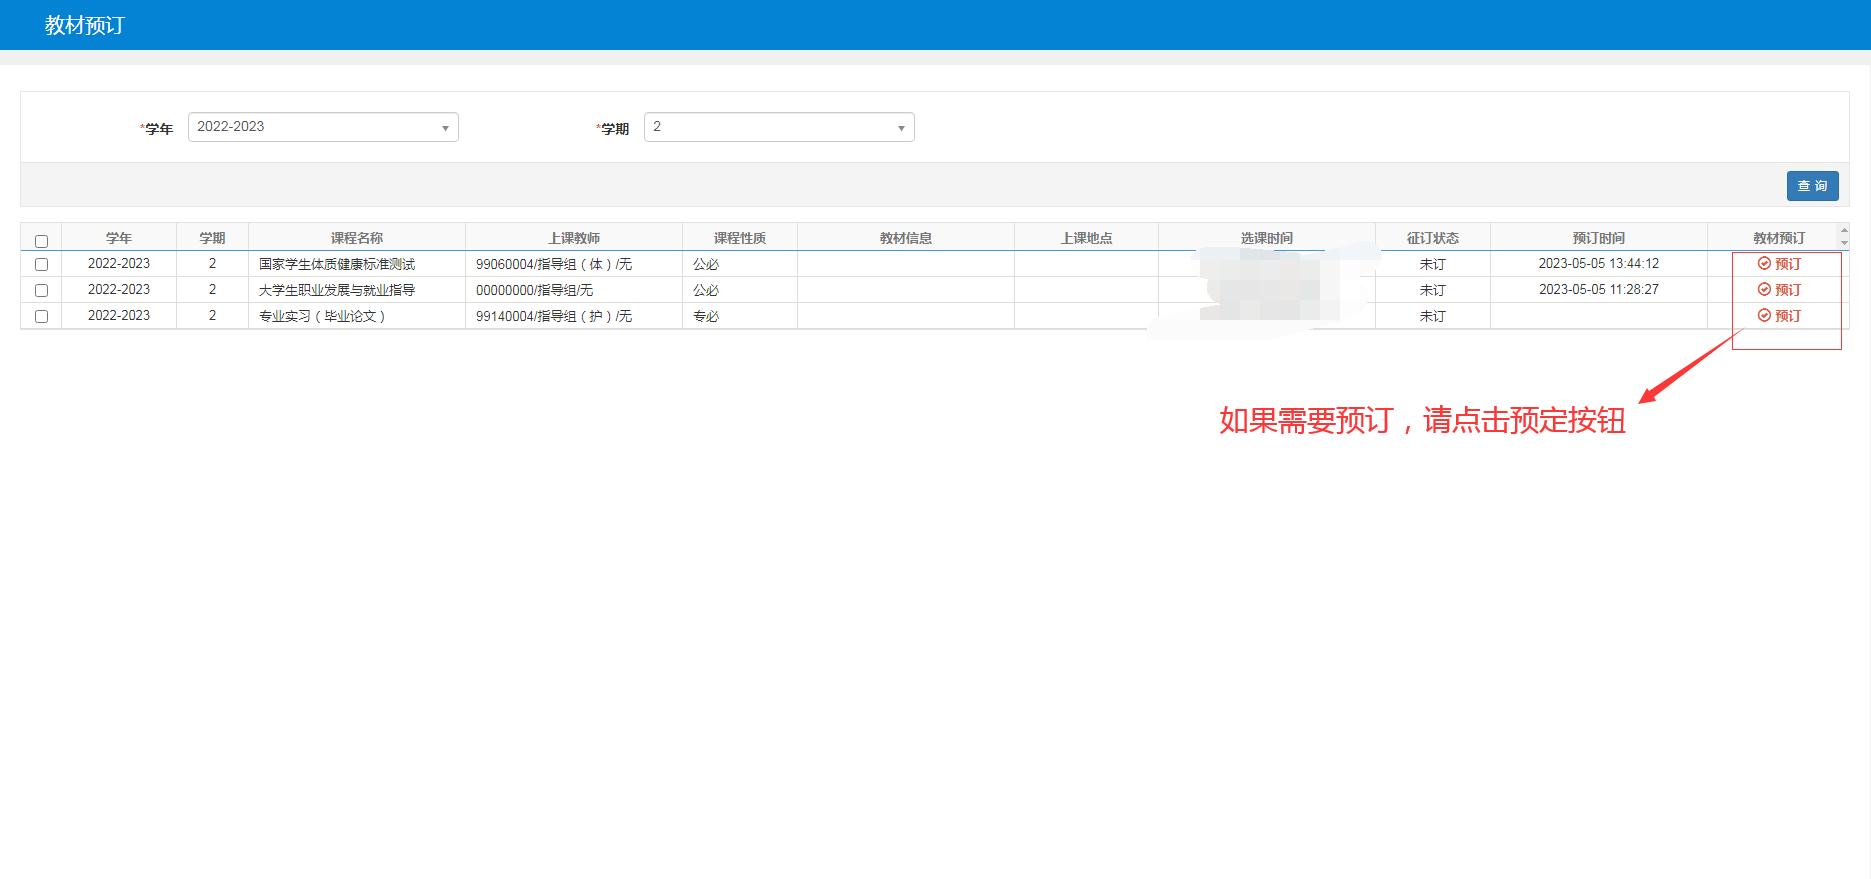The height and width of the screenshot is (879, 1871).
Task: Click 预订 icon for 国家学生体质健康标准测试 row
Action: [1778, 264]
